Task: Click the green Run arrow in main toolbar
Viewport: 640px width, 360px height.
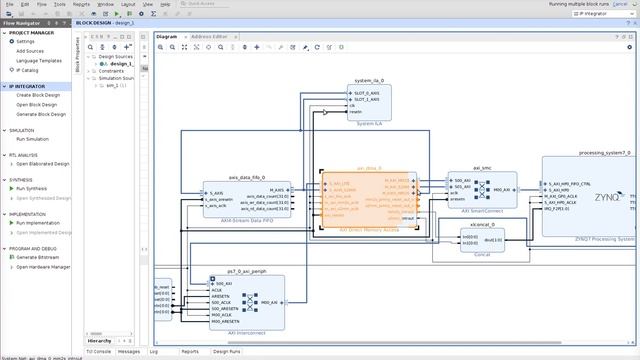Action: coord(117,14)
